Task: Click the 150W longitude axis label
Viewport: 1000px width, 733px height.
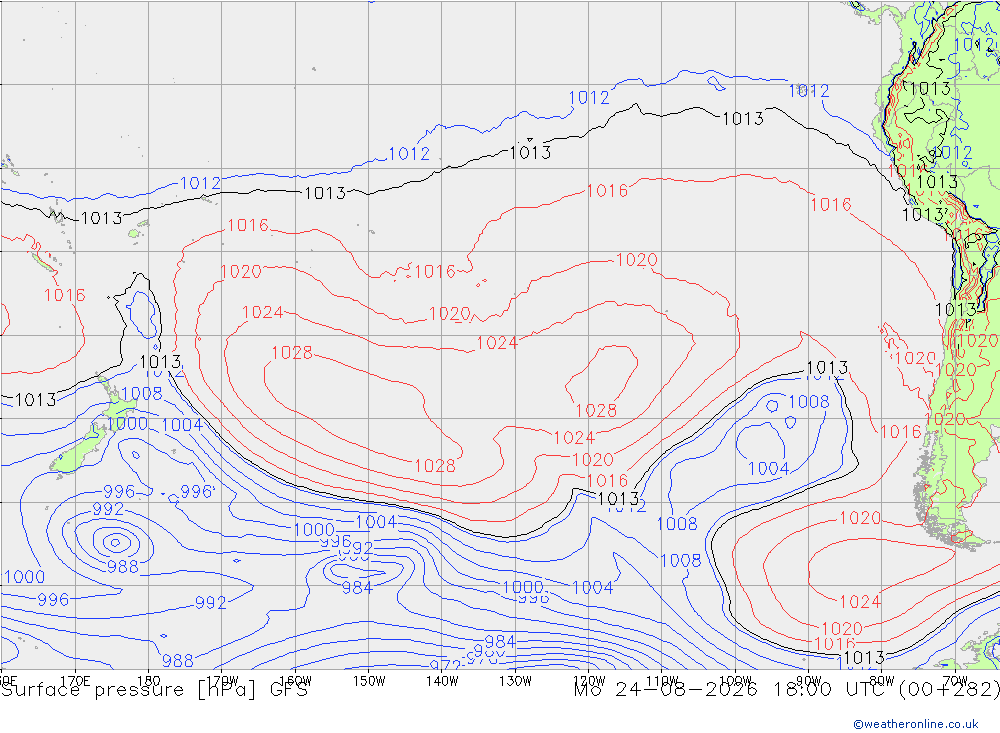Action: tap(369, 681)
